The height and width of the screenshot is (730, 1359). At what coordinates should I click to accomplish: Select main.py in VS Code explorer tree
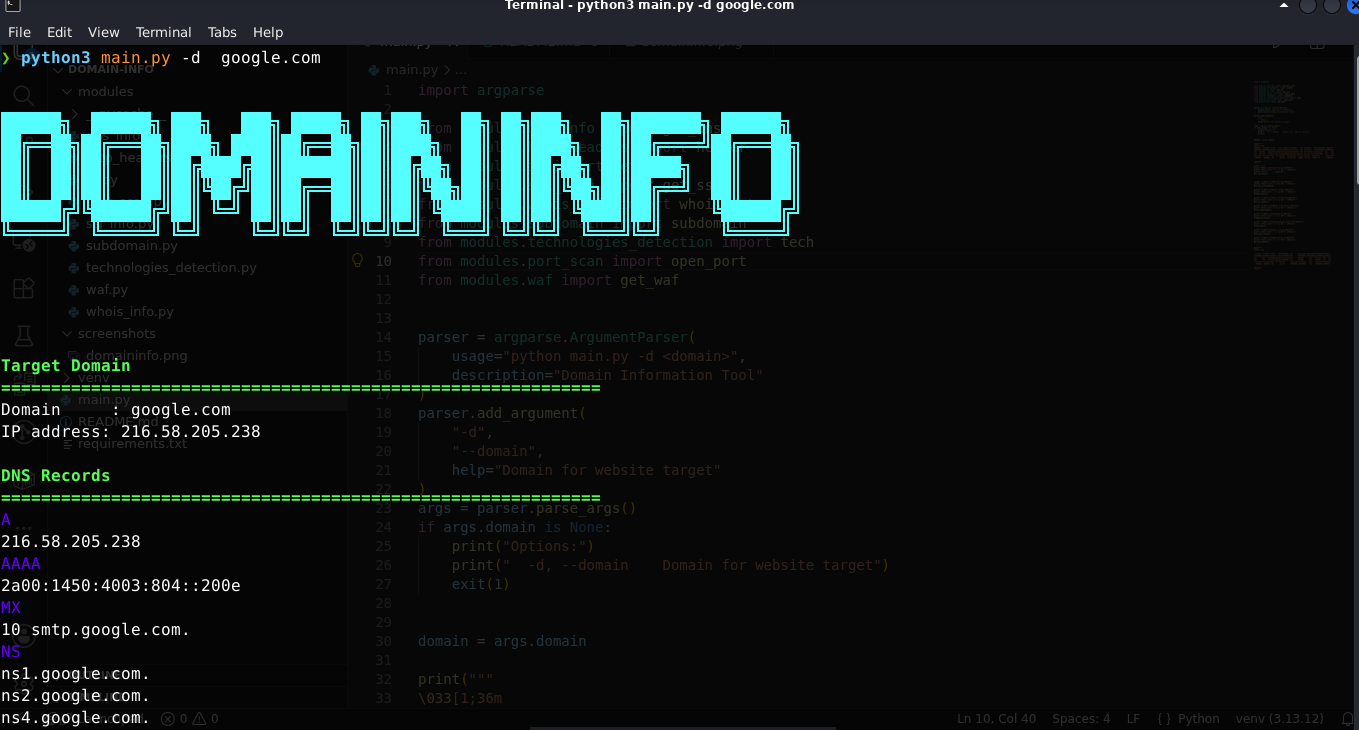104,400
